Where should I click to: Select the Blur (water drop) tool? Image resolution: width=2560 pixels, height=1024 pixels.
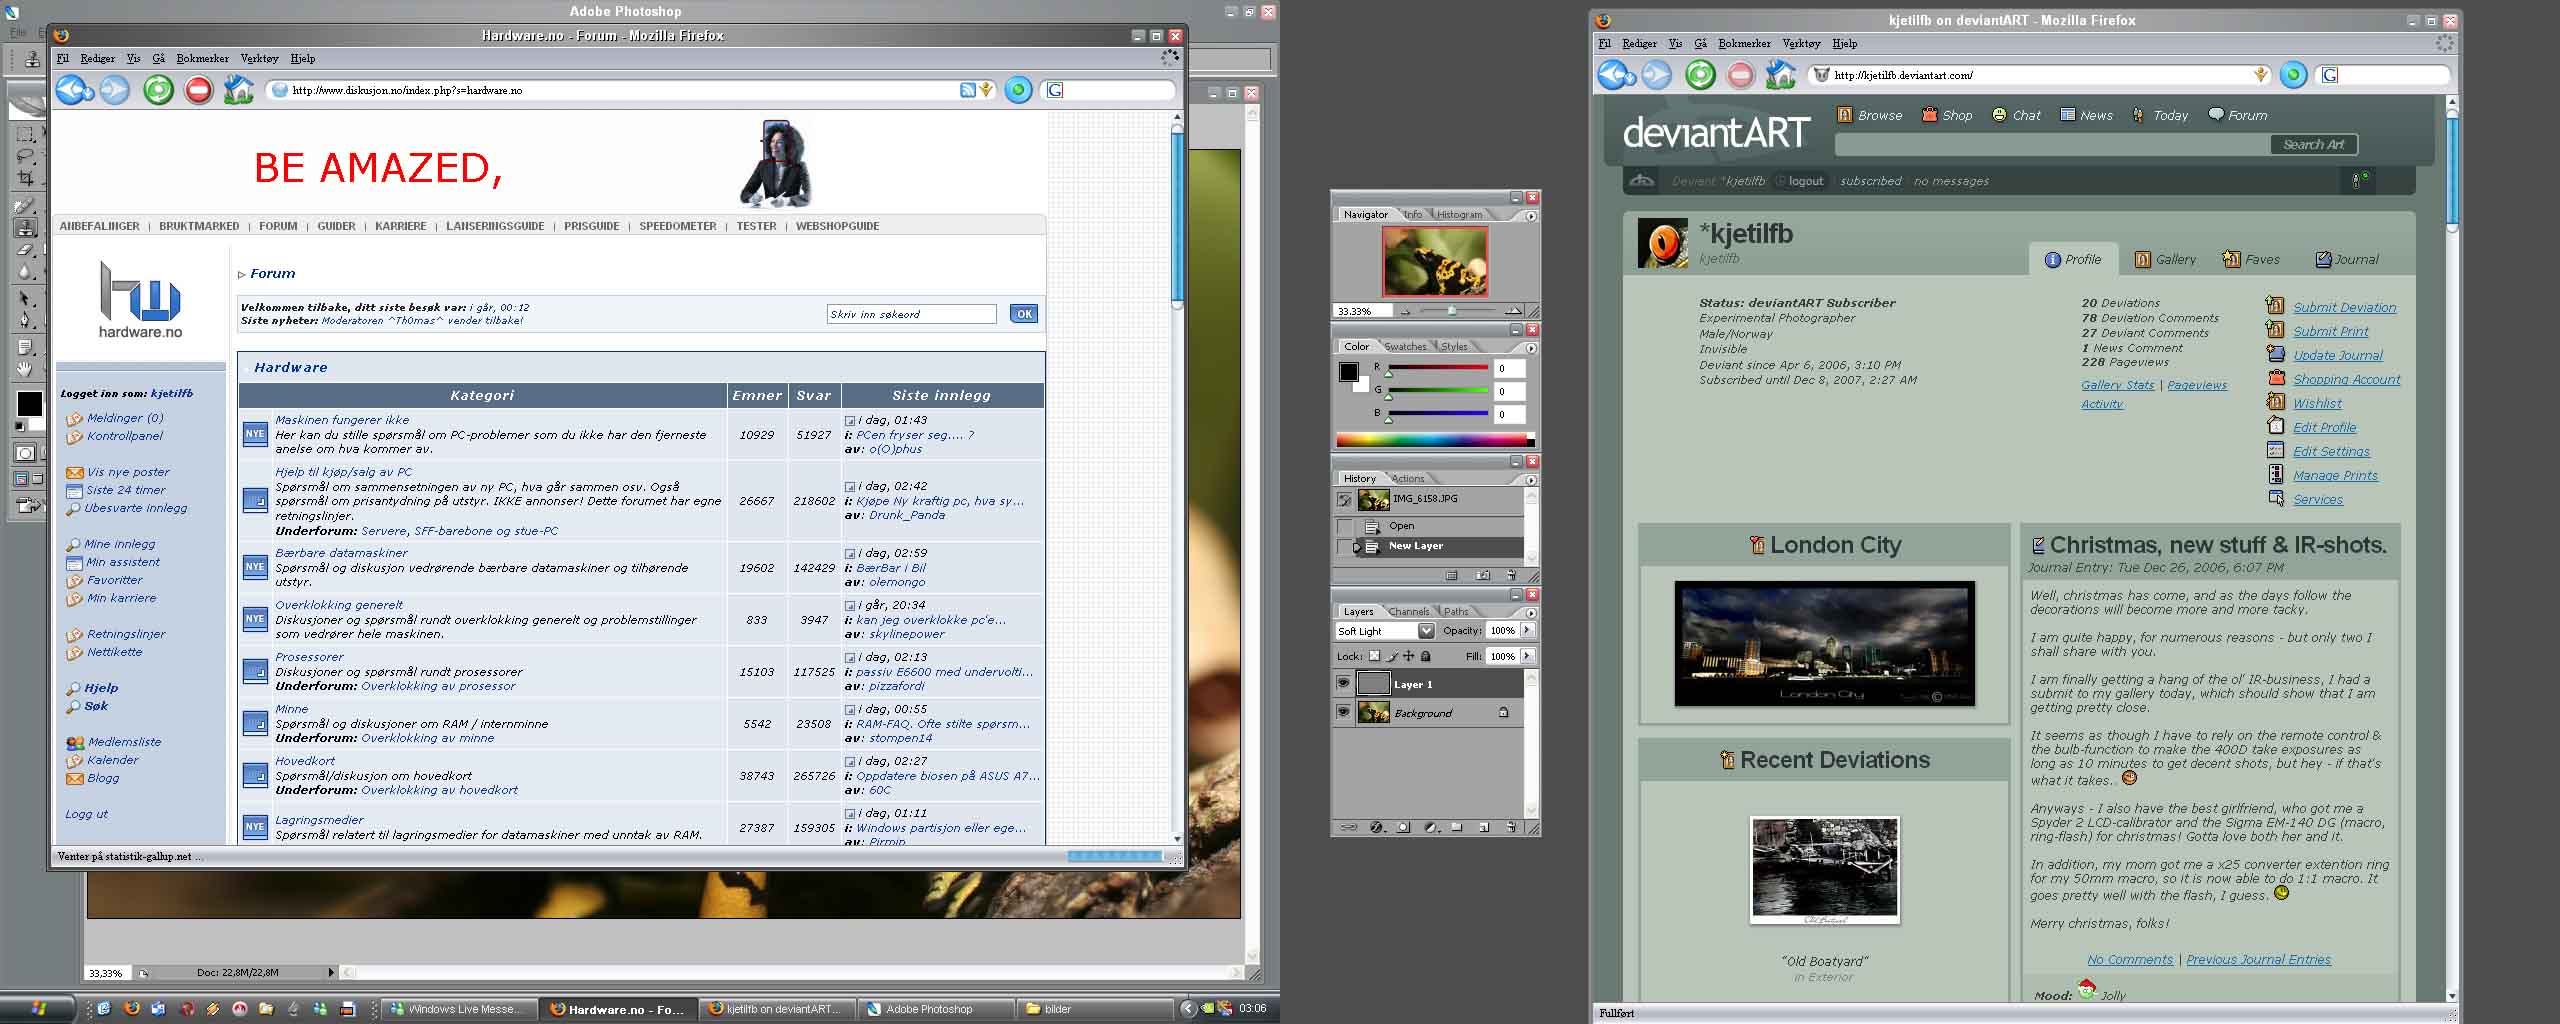[x=26, y=272]
